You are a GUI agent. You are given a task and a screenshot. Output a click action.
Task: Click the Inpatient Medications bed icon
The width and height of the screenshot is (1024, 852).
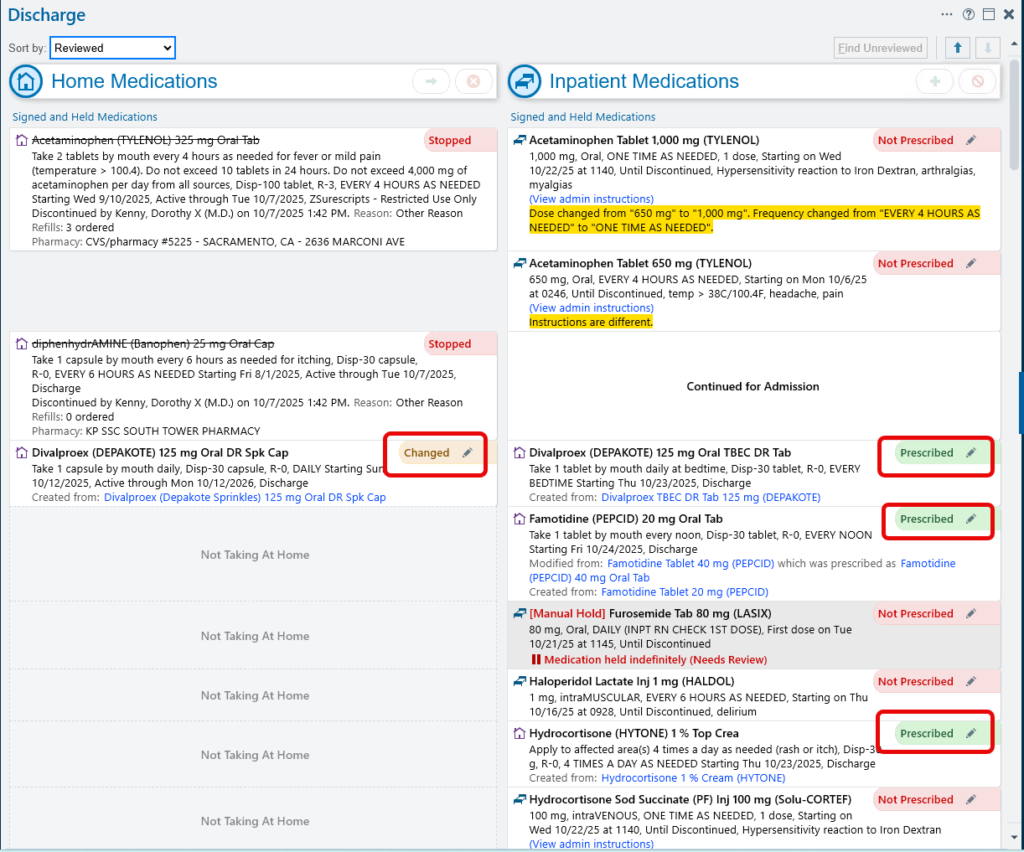525,82
